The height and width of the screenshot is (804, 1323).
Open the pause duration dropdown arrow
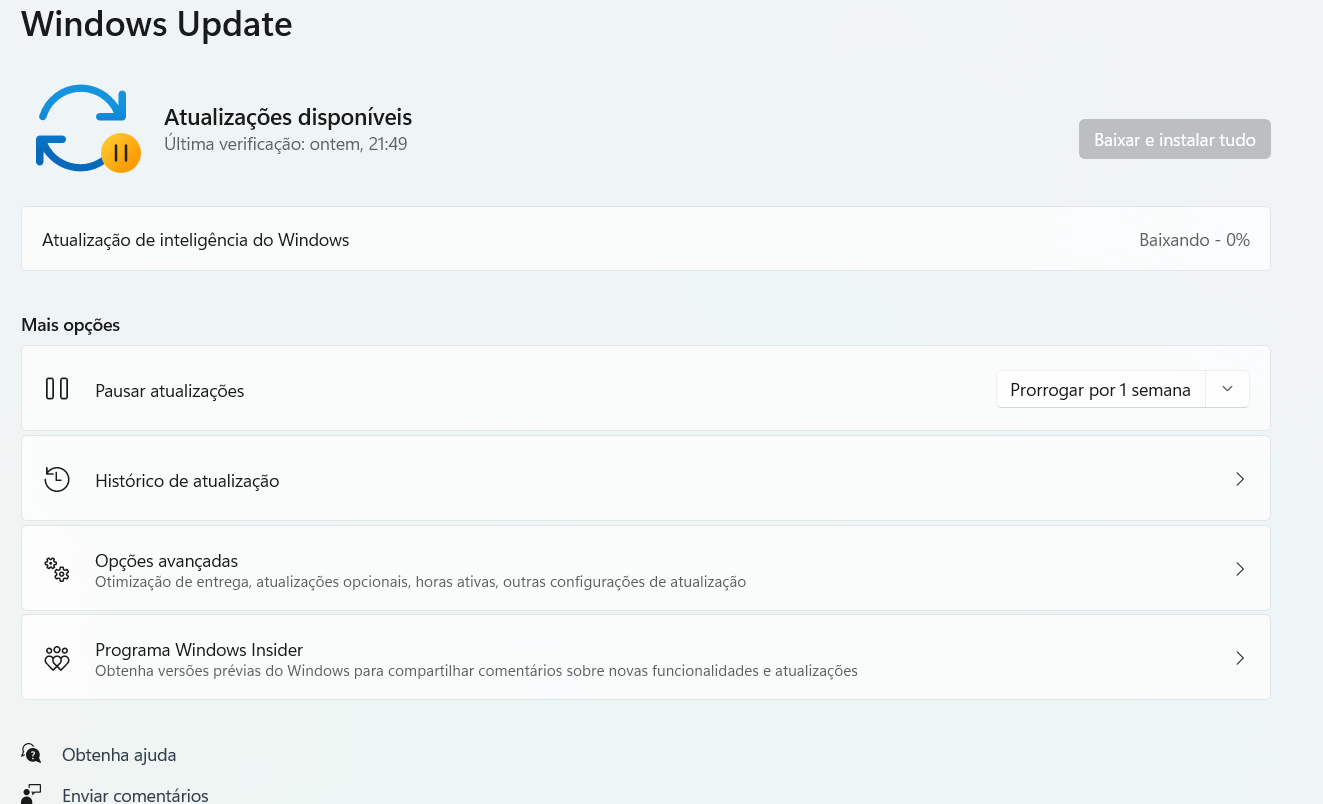tap(1228, 389)
